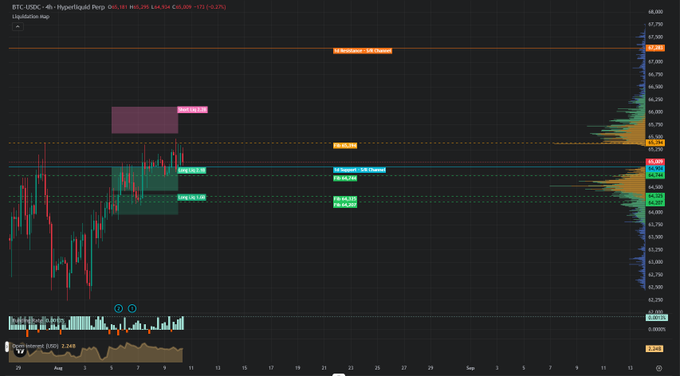Click the 0.0013% funding rate axis tag
Image resolution: width=680 pixels, height=376 pixels.
pyautogui.click(x=657, y=318)
